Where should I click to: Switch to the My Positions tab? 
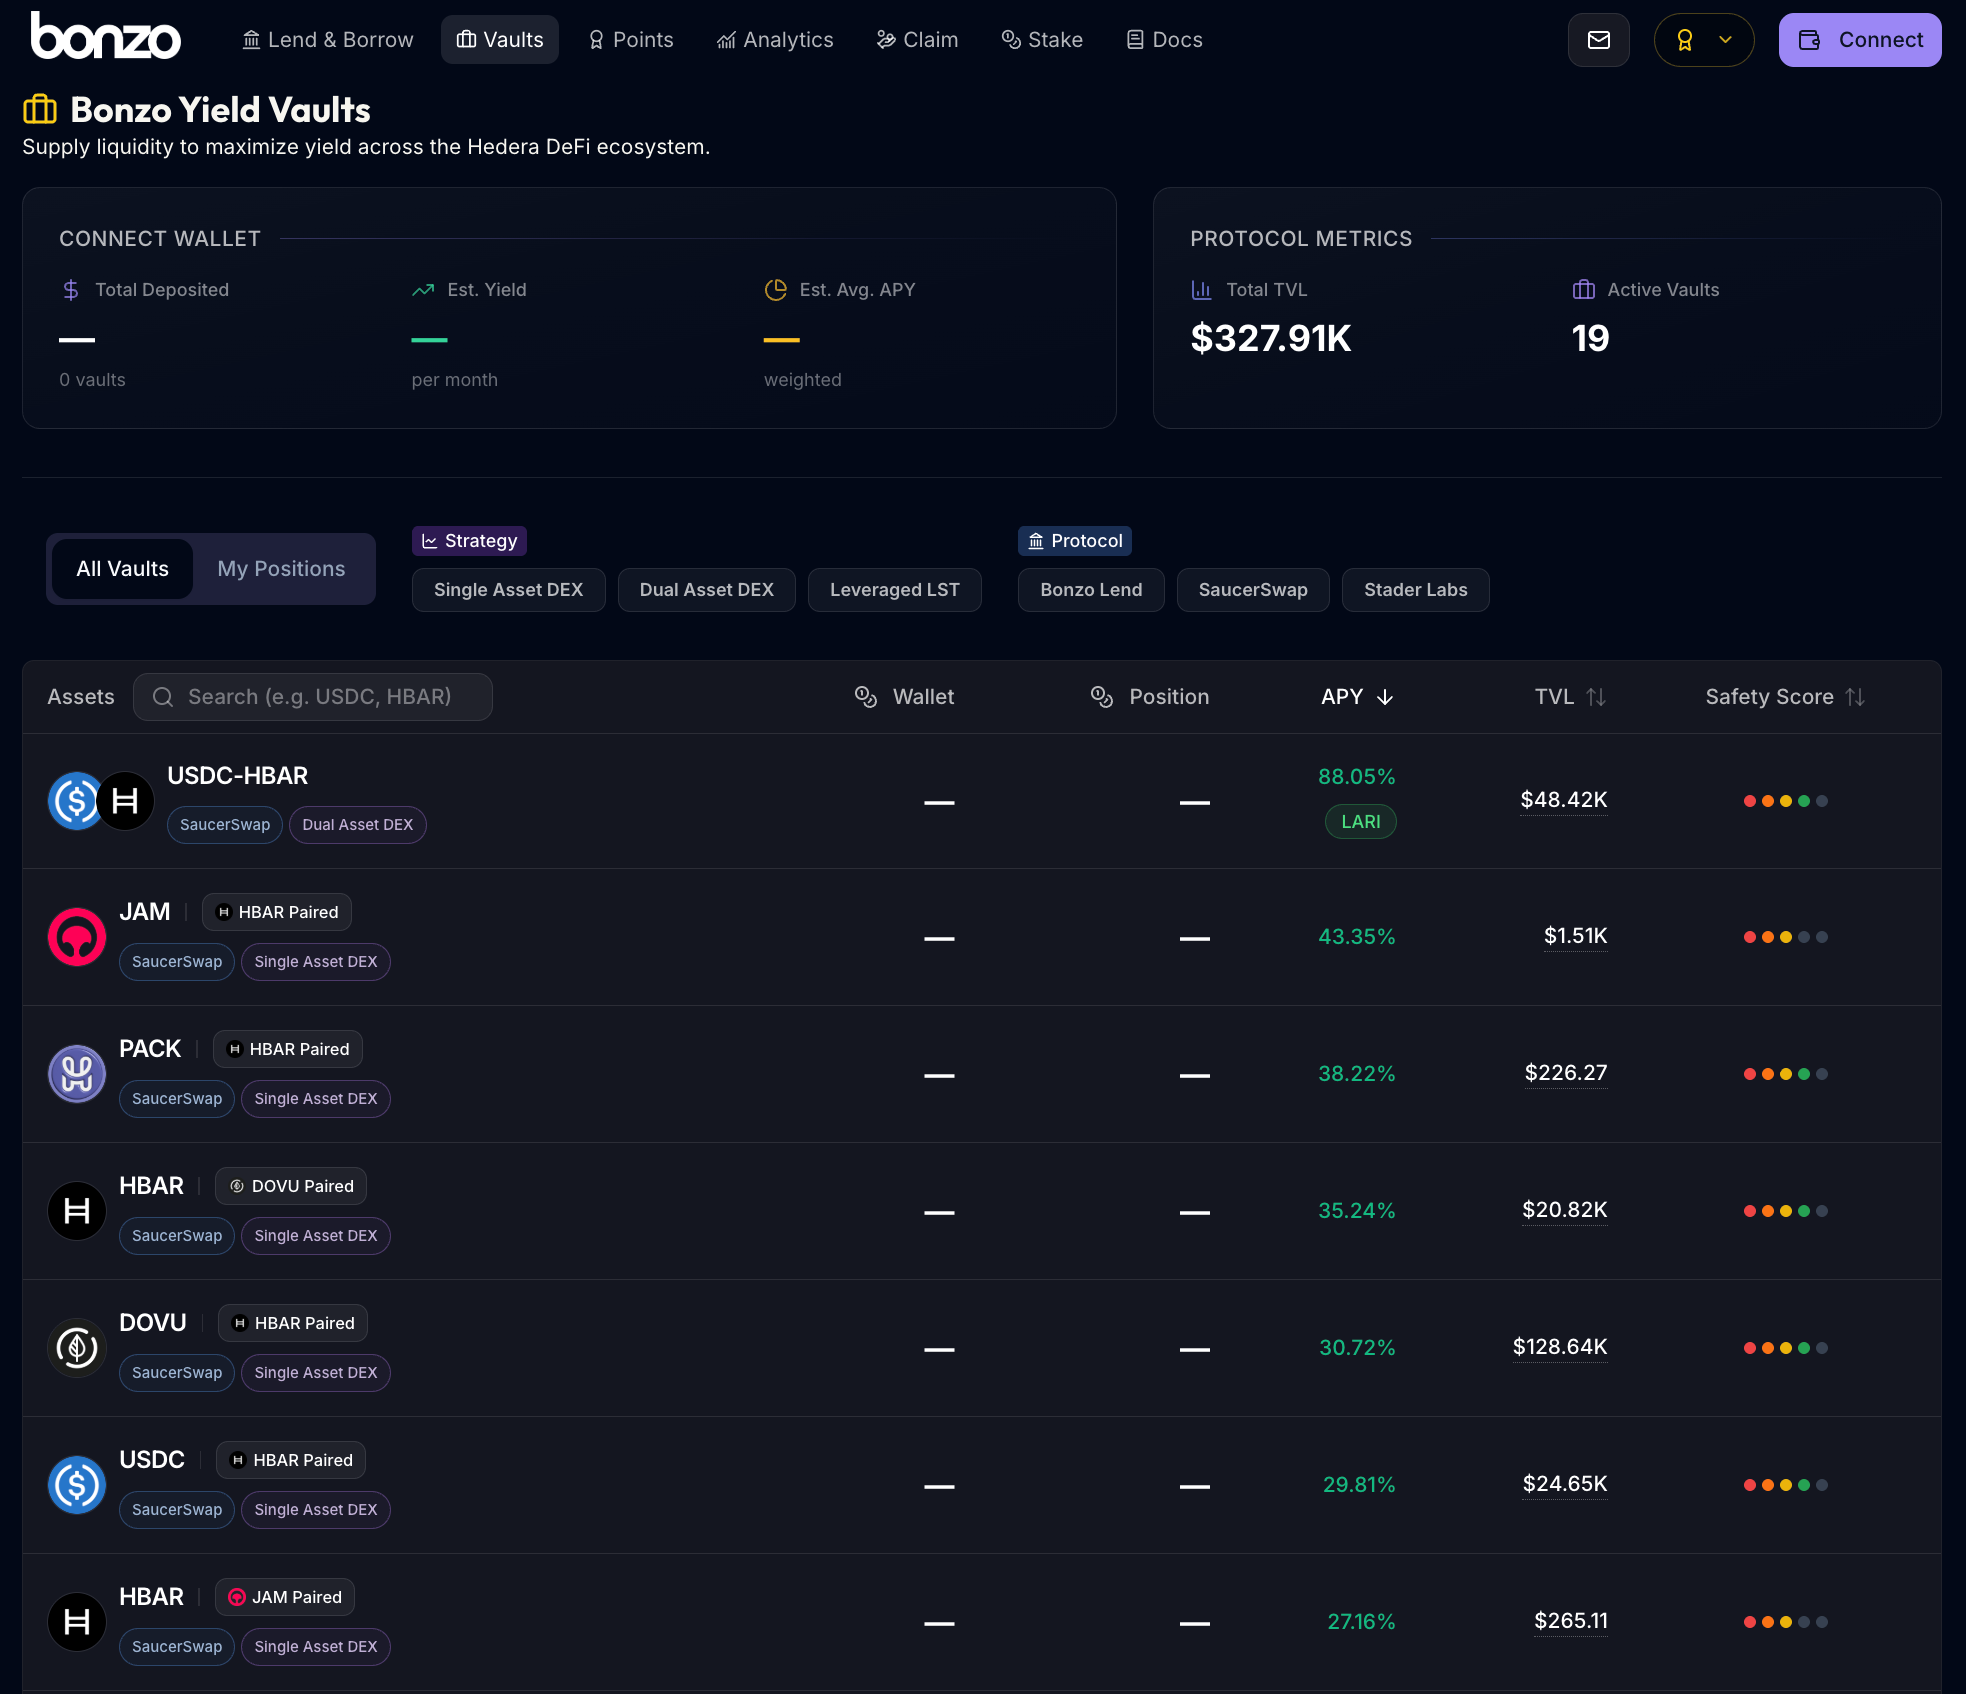(x=281, y=569)
